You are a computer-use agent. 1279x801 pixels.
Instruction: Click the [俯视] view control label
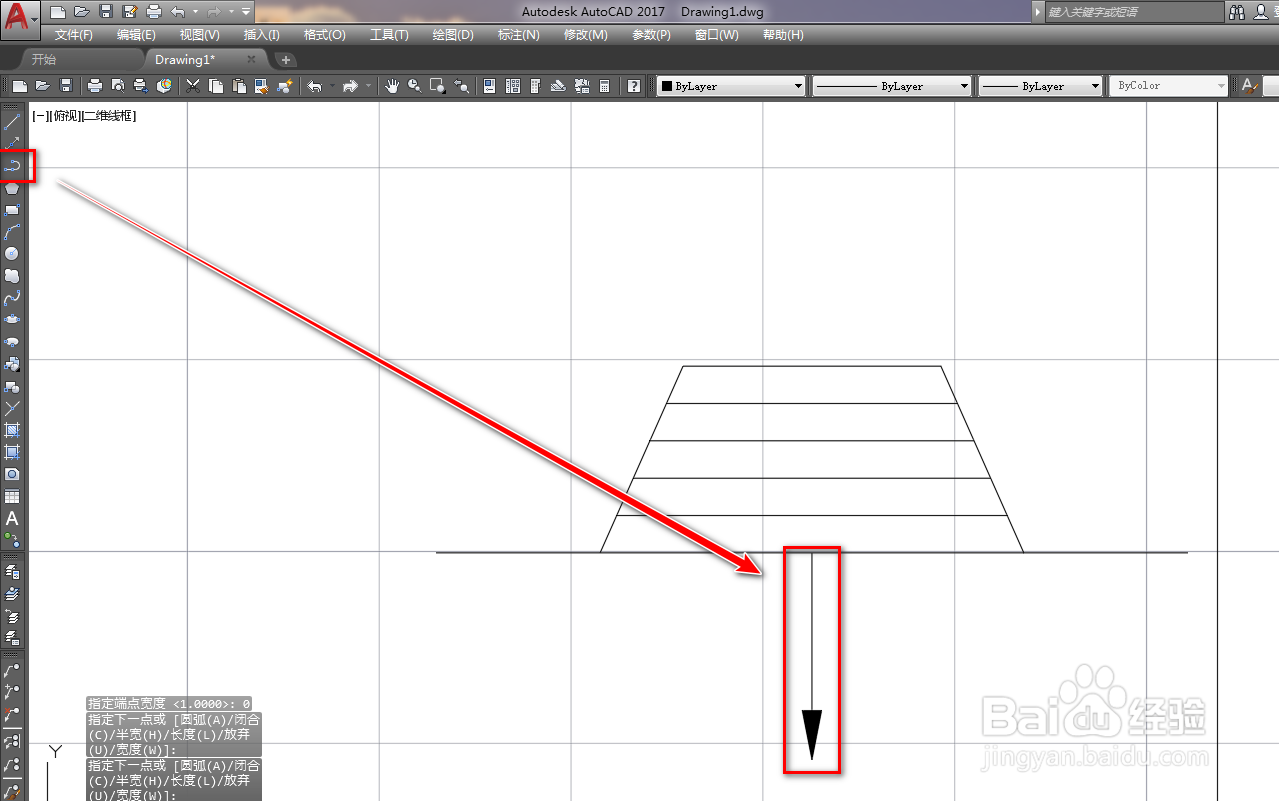click(x=63, y=116)
